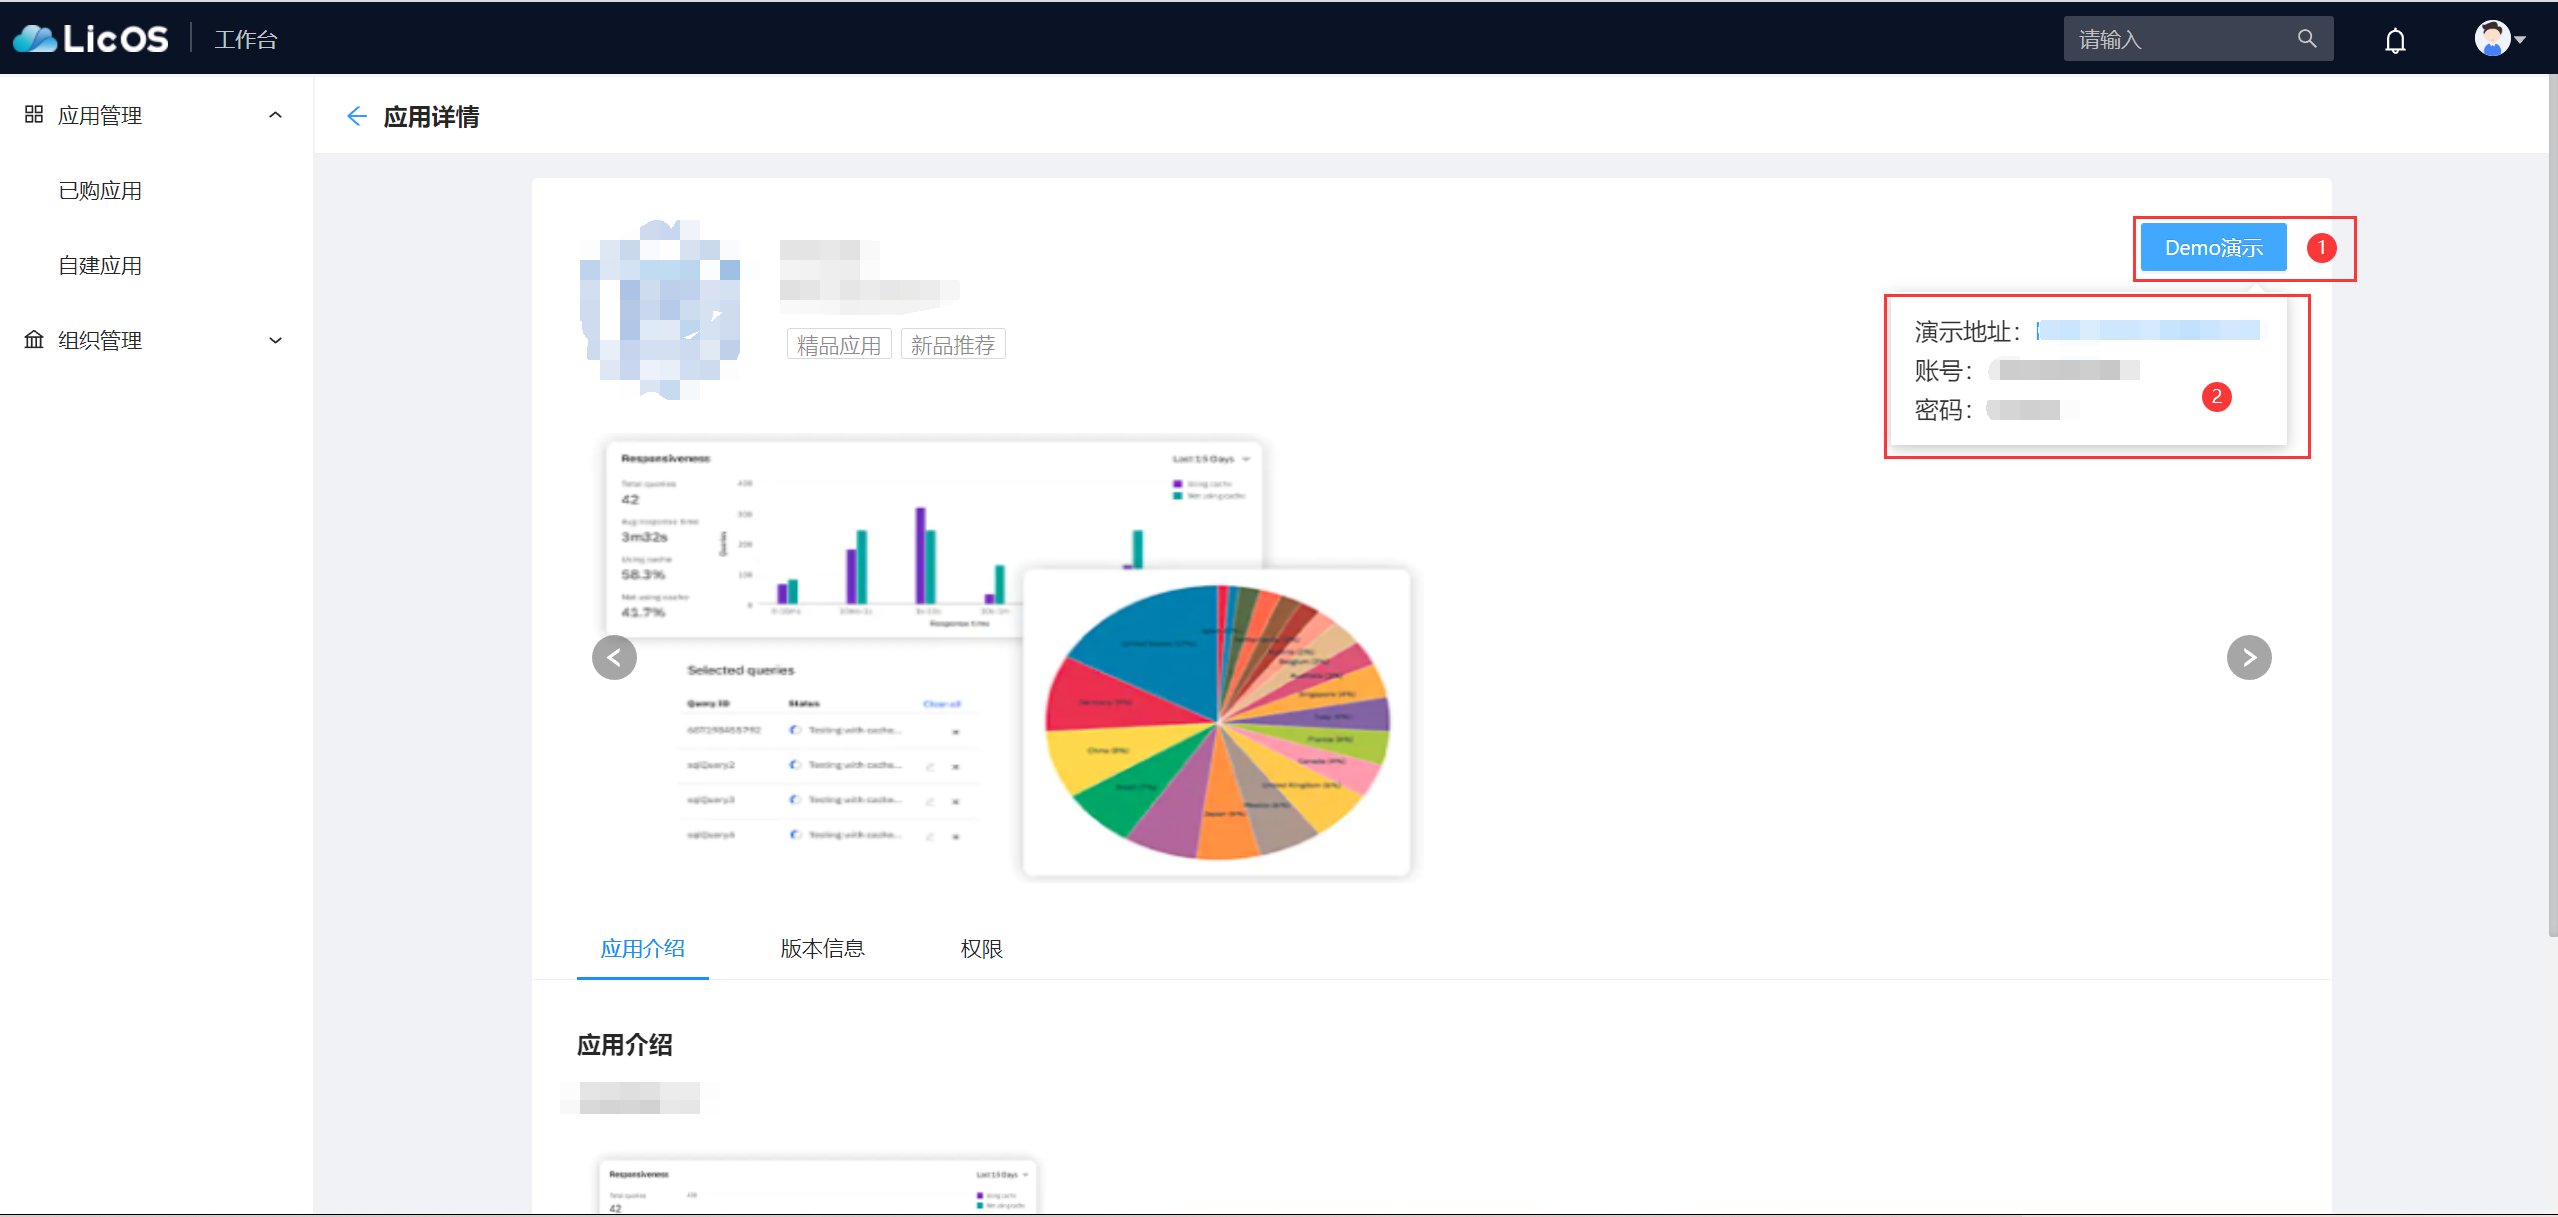Show next carousel screenshot
2558x1217 pixels.
2249,658
